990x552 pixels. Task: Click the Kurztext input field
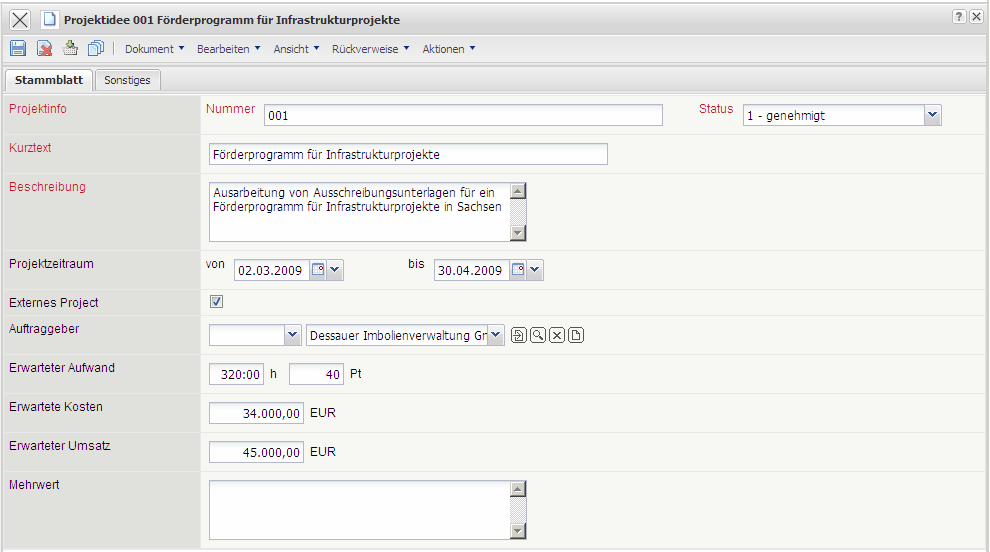(x=409, y=154)
